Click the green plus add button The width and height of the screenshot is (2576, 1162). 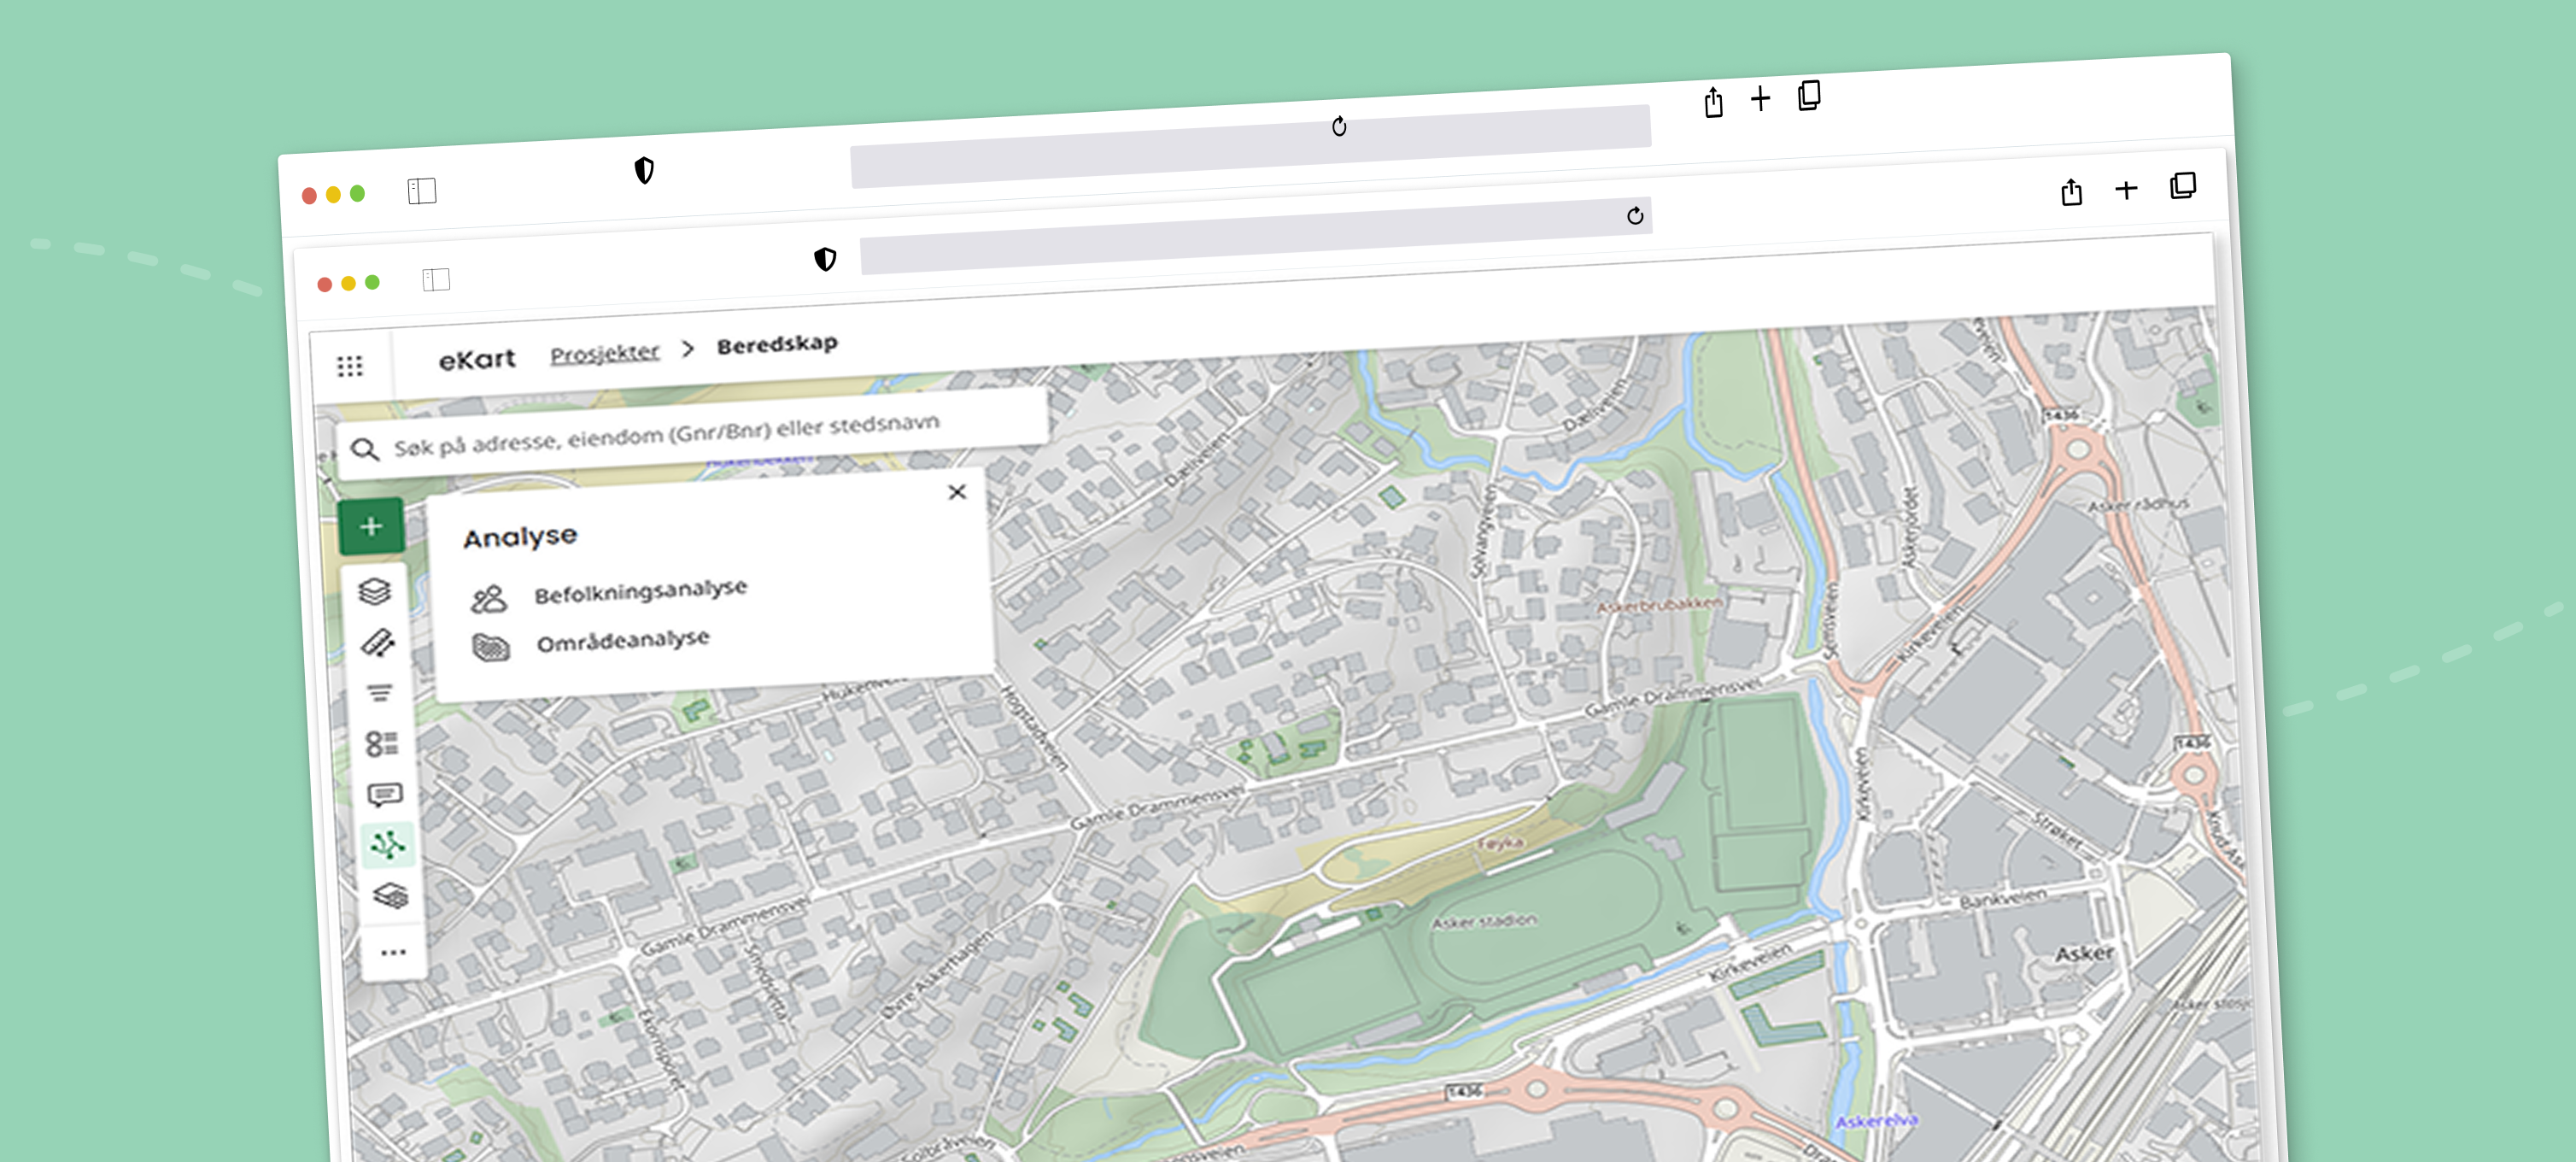point(371,526)
